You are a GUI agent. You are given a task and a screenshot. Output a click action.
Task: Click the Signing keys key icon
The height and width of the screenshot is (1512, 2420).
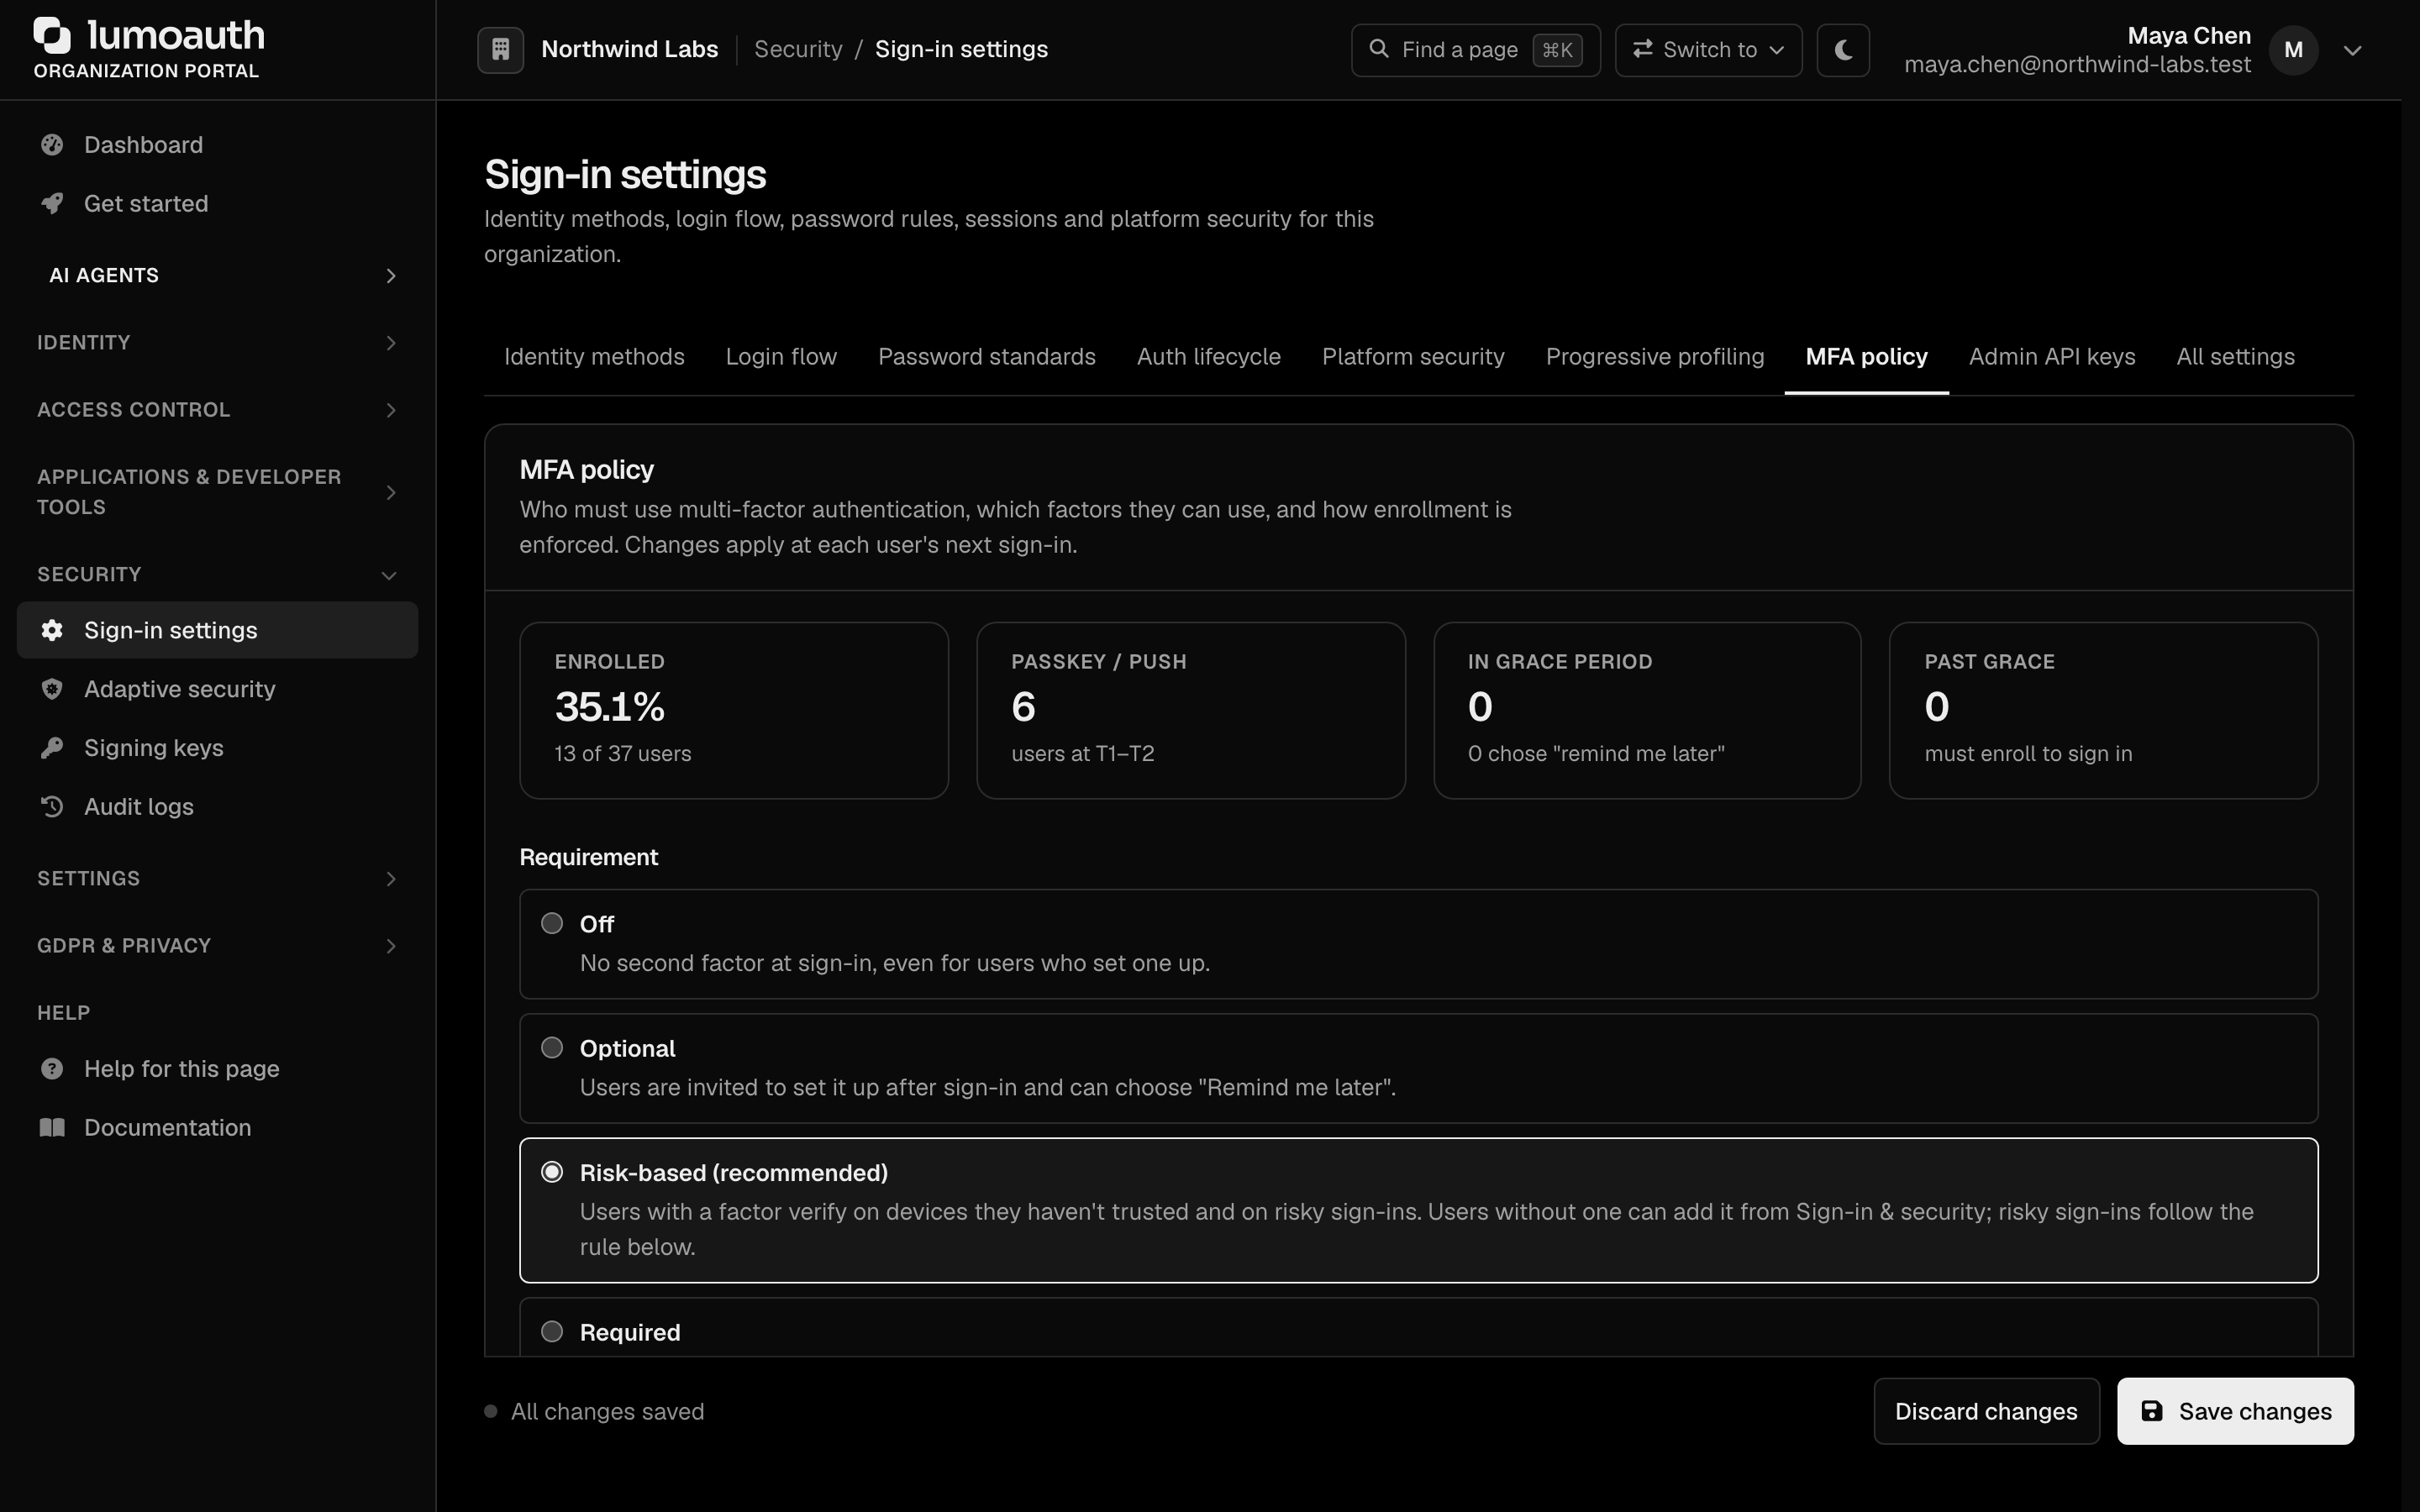tap(52, 748)
